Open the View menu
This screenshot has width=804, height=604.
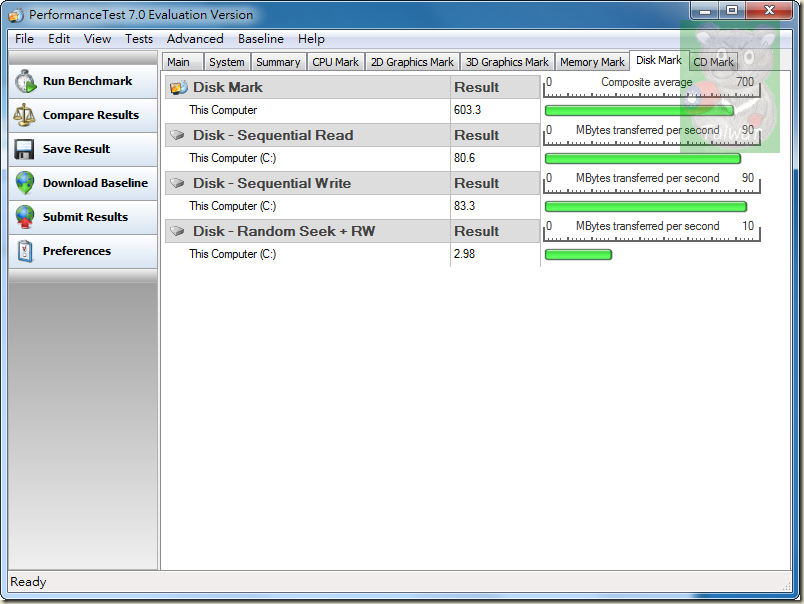[x=97, y=39]
